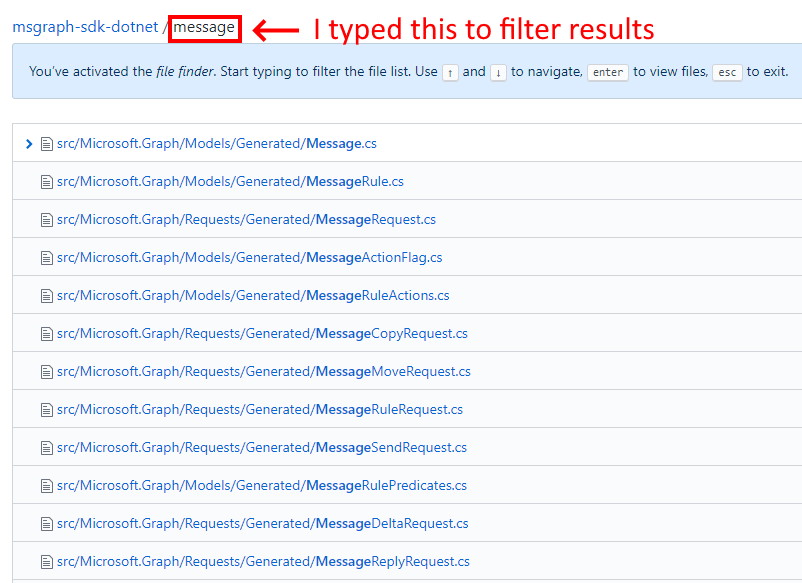Click the file icon beside MessageReplyRequest.cs

click(x=46, y=561)
